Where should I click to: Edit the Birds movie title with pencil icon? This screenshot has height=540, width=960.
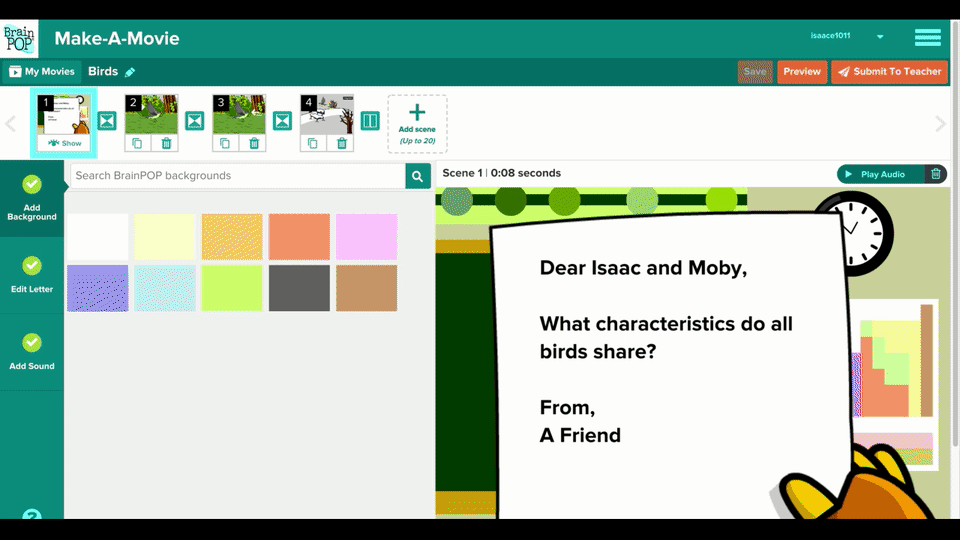(130, 72)
